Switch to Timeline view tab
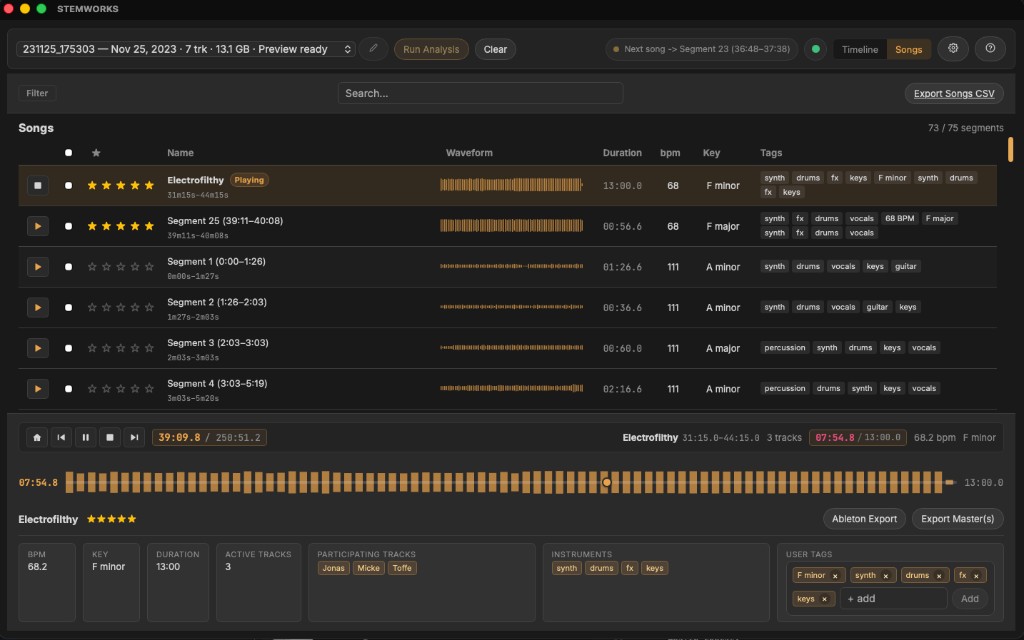 pos(859,49)
